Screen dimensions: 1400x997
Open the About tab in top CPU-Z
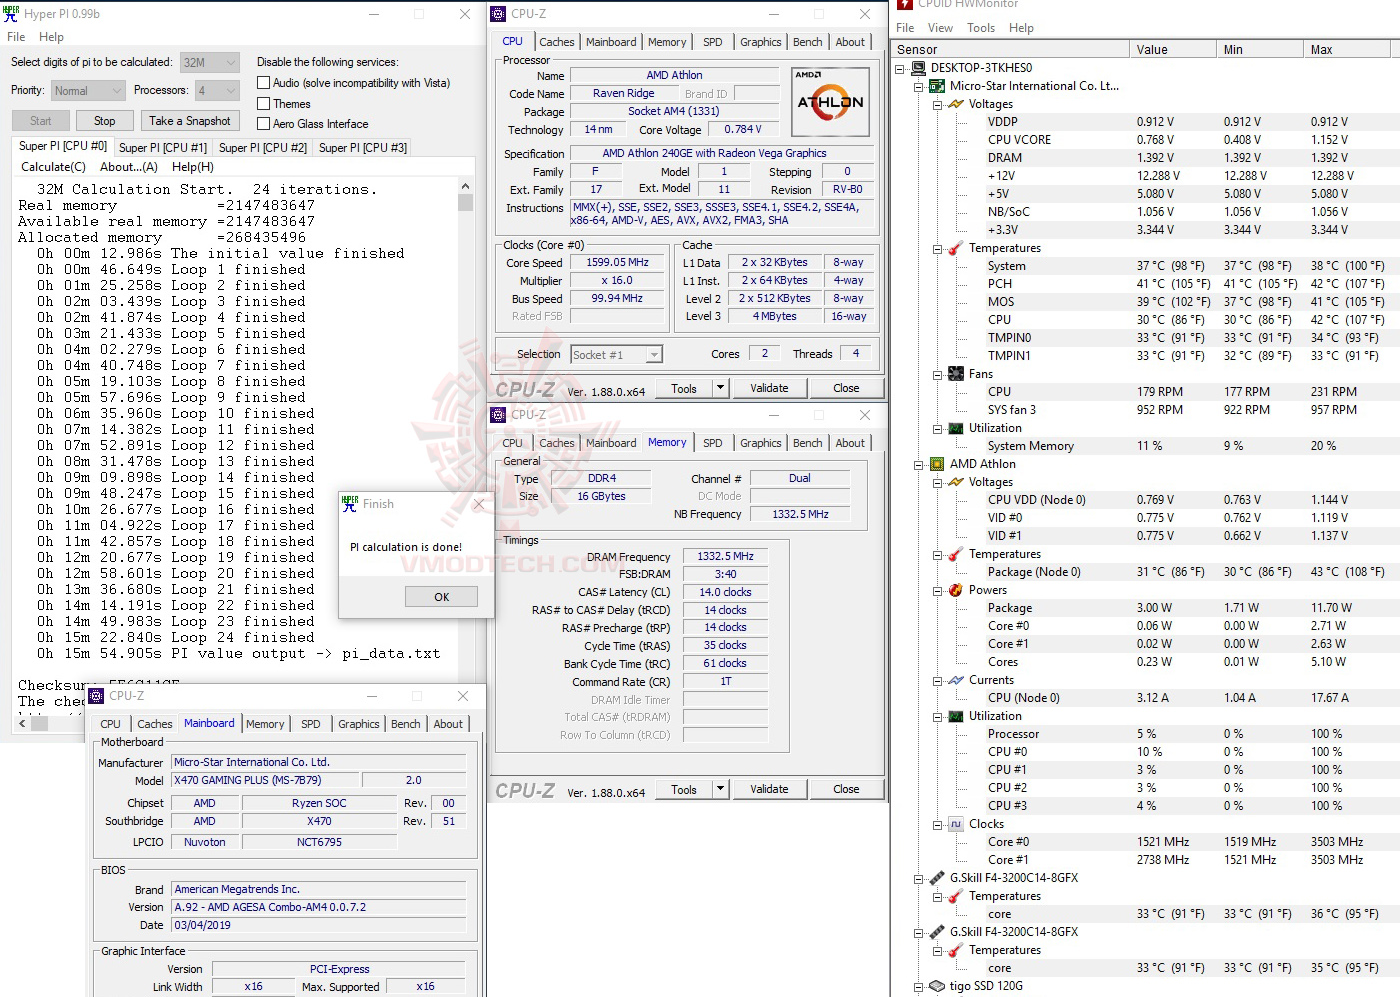[x=850, y=42]
